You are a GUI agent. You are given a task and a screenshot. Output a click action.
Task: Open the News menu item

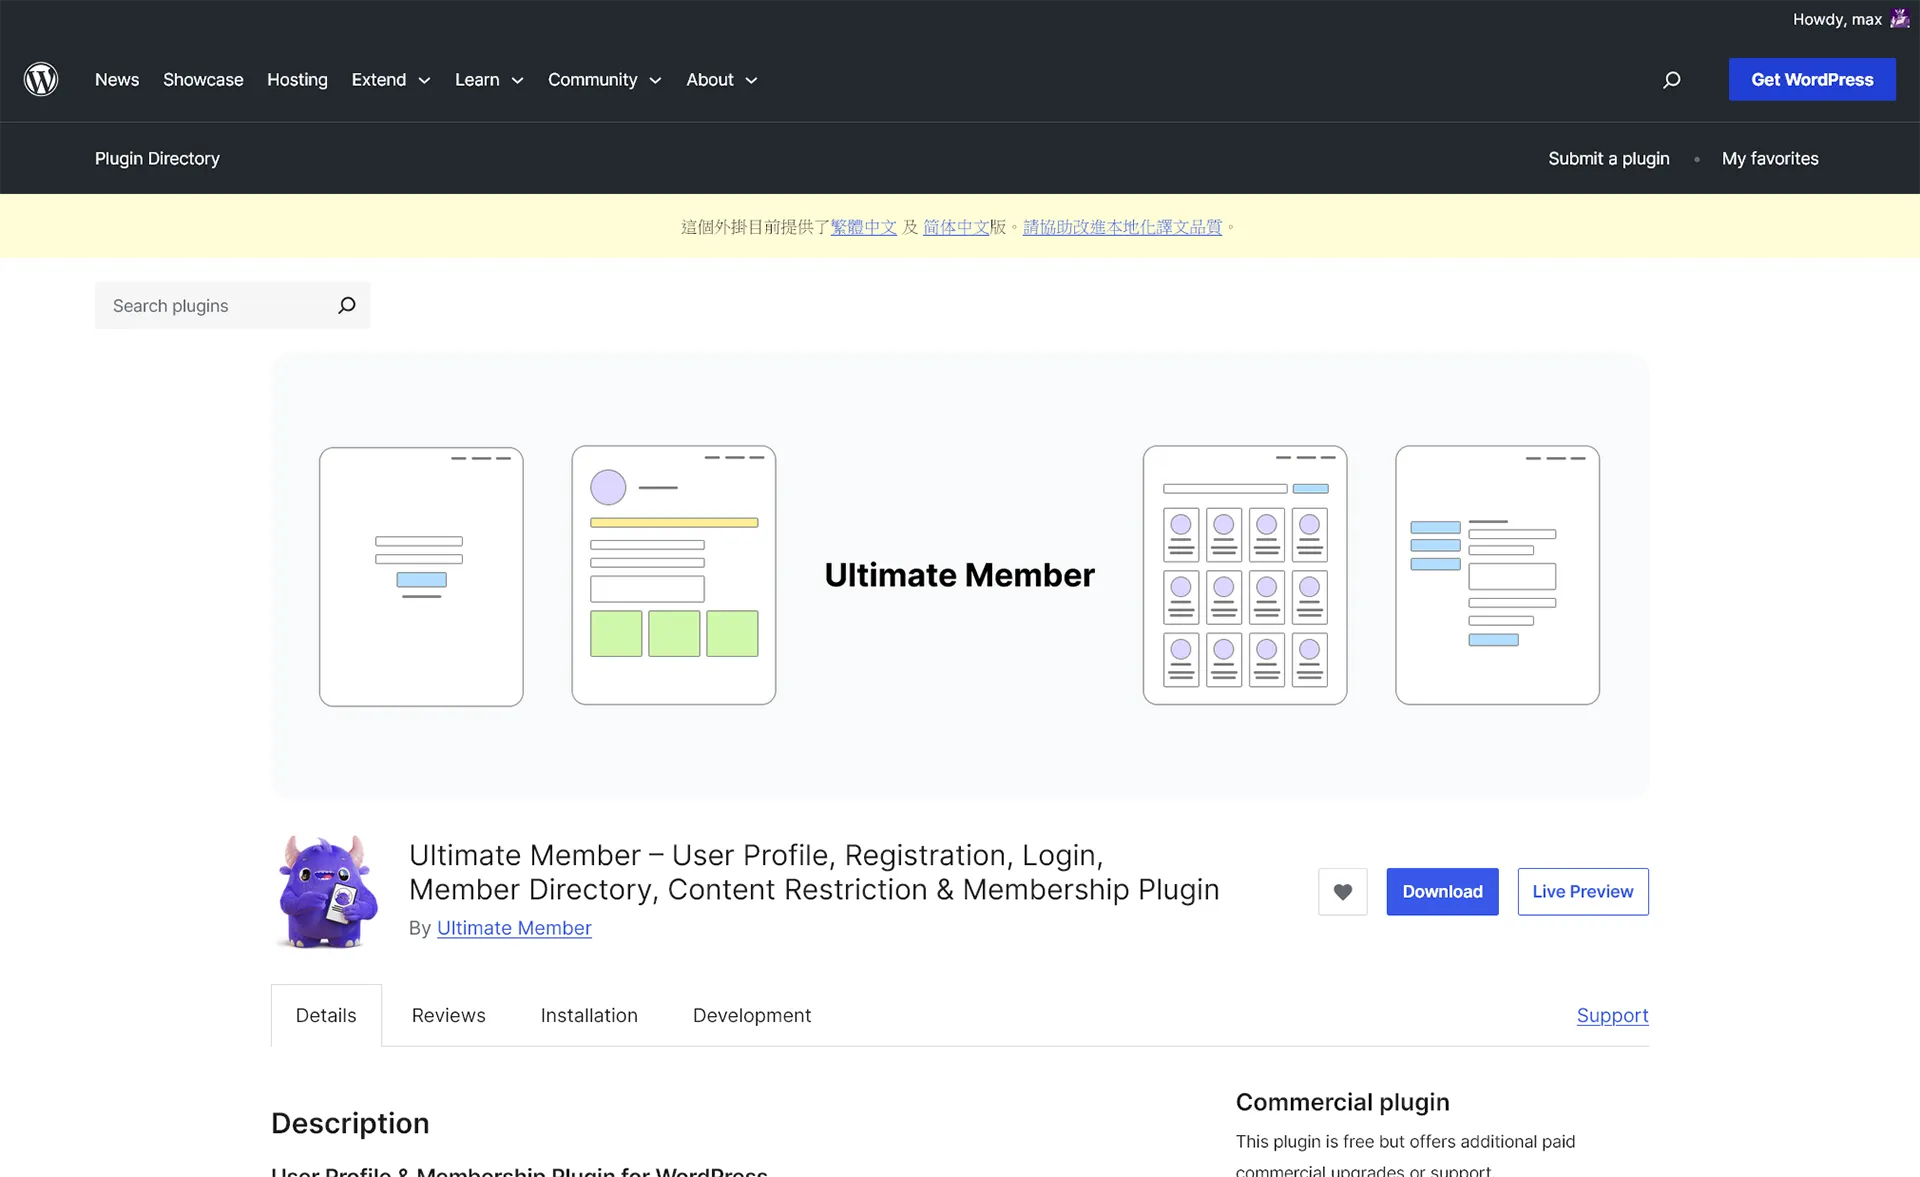[x=117, y=79]
